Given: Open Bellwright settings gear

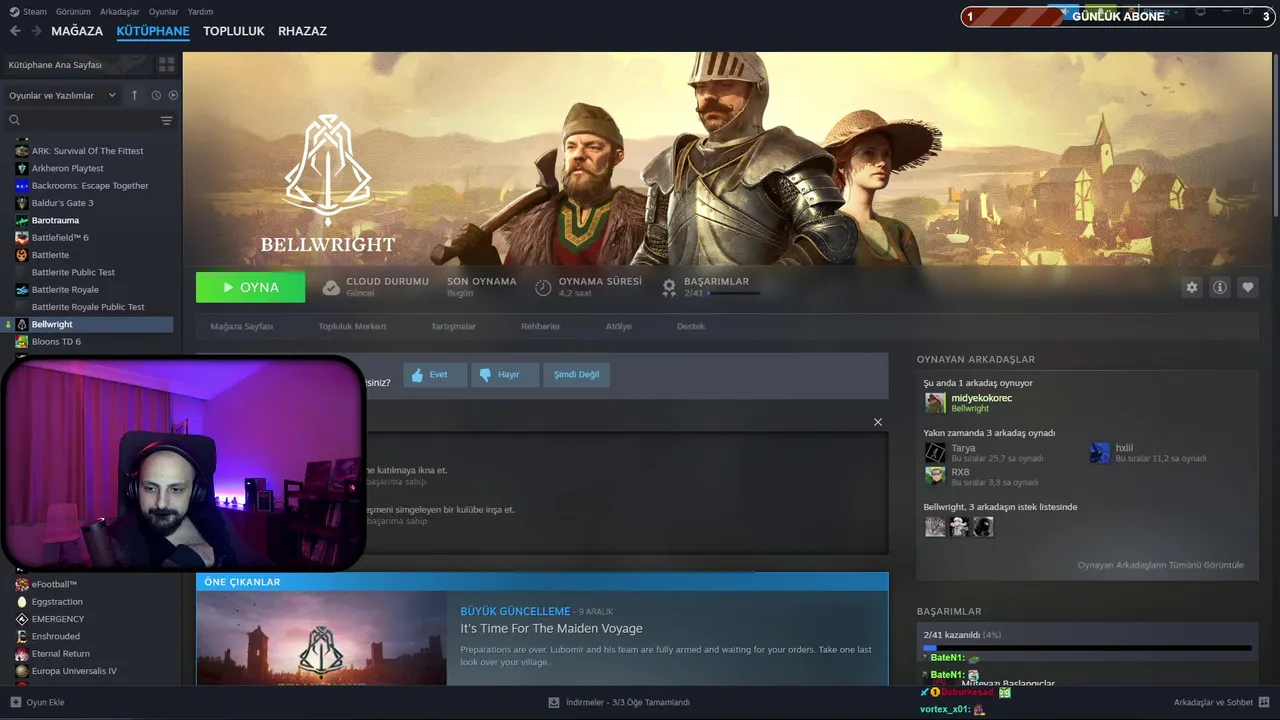Looking at the screenshot, I should pos(1192,287).
